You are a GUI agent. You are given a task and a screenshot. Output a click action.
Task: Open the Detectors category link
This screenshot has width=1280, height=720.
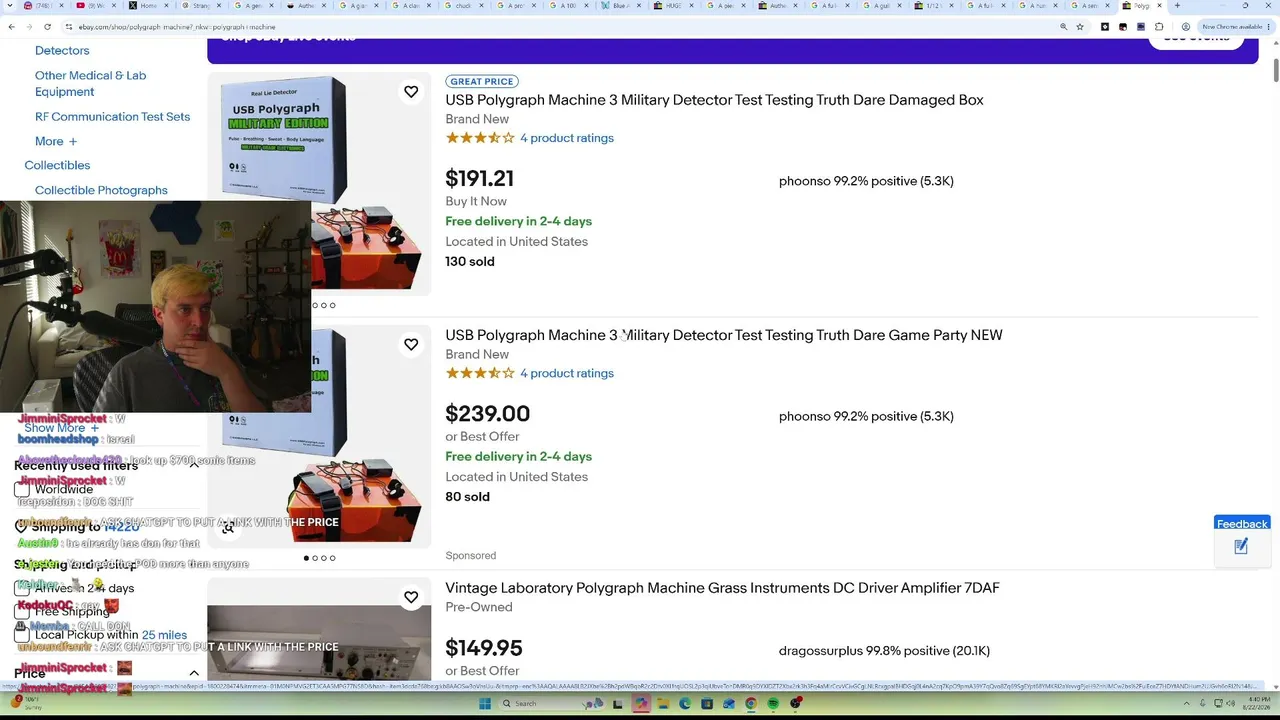click(62, 51)
